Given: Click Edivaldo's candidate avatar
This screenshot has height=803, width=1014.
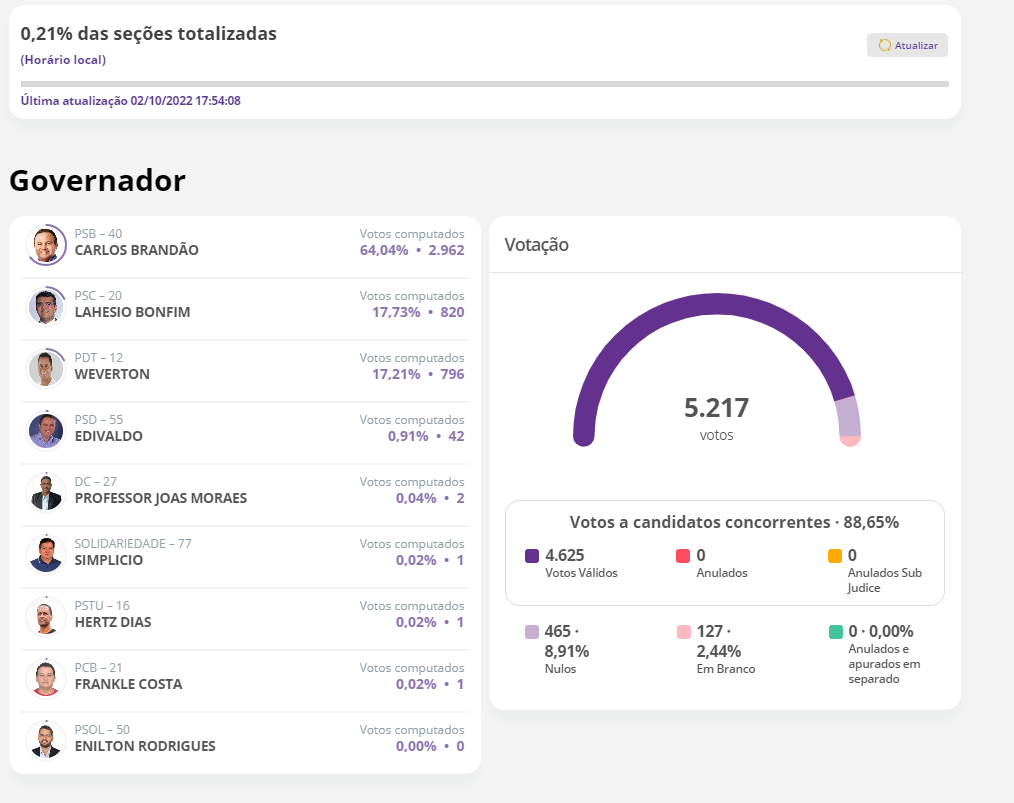Looking at the screenshot, I should click(x=46, y=430).
